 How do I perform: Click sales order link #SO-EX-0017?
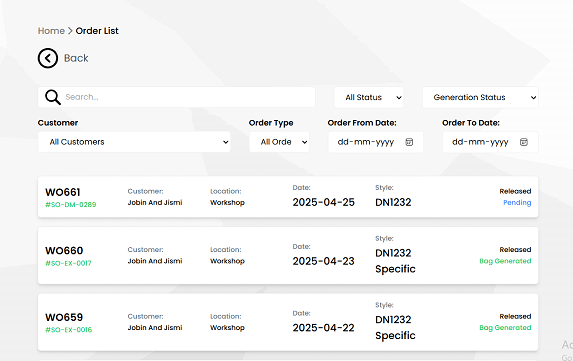(x=68, y=263)
